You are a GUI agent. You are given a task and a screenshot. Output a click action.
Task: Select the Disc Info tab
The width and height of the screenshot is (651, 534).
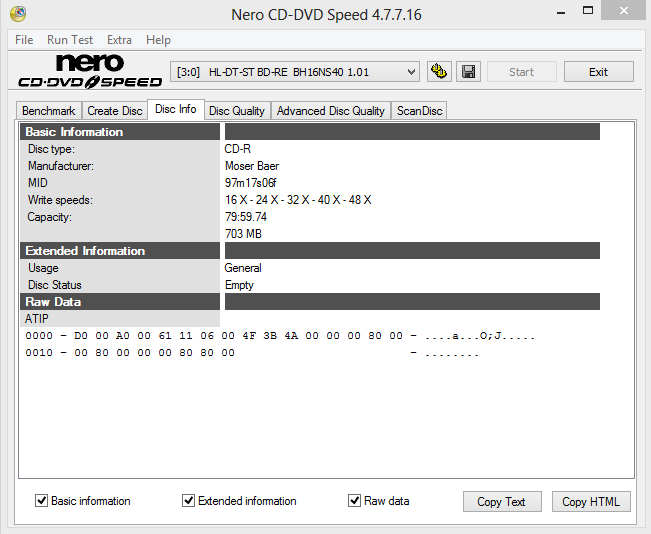tap(176, 109)
